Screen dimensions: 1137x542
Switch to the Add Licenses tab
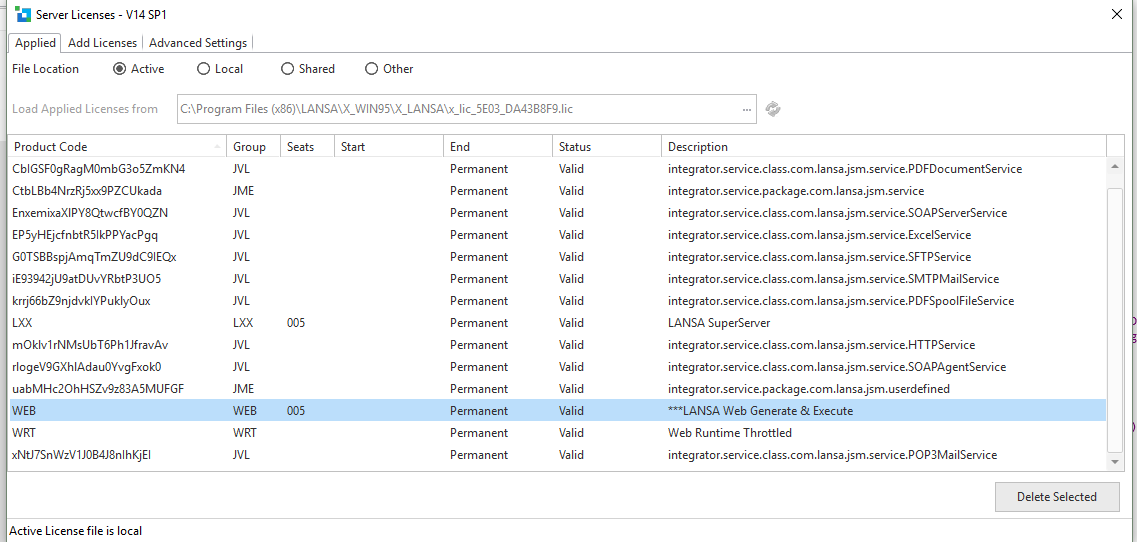coord(102,43)
